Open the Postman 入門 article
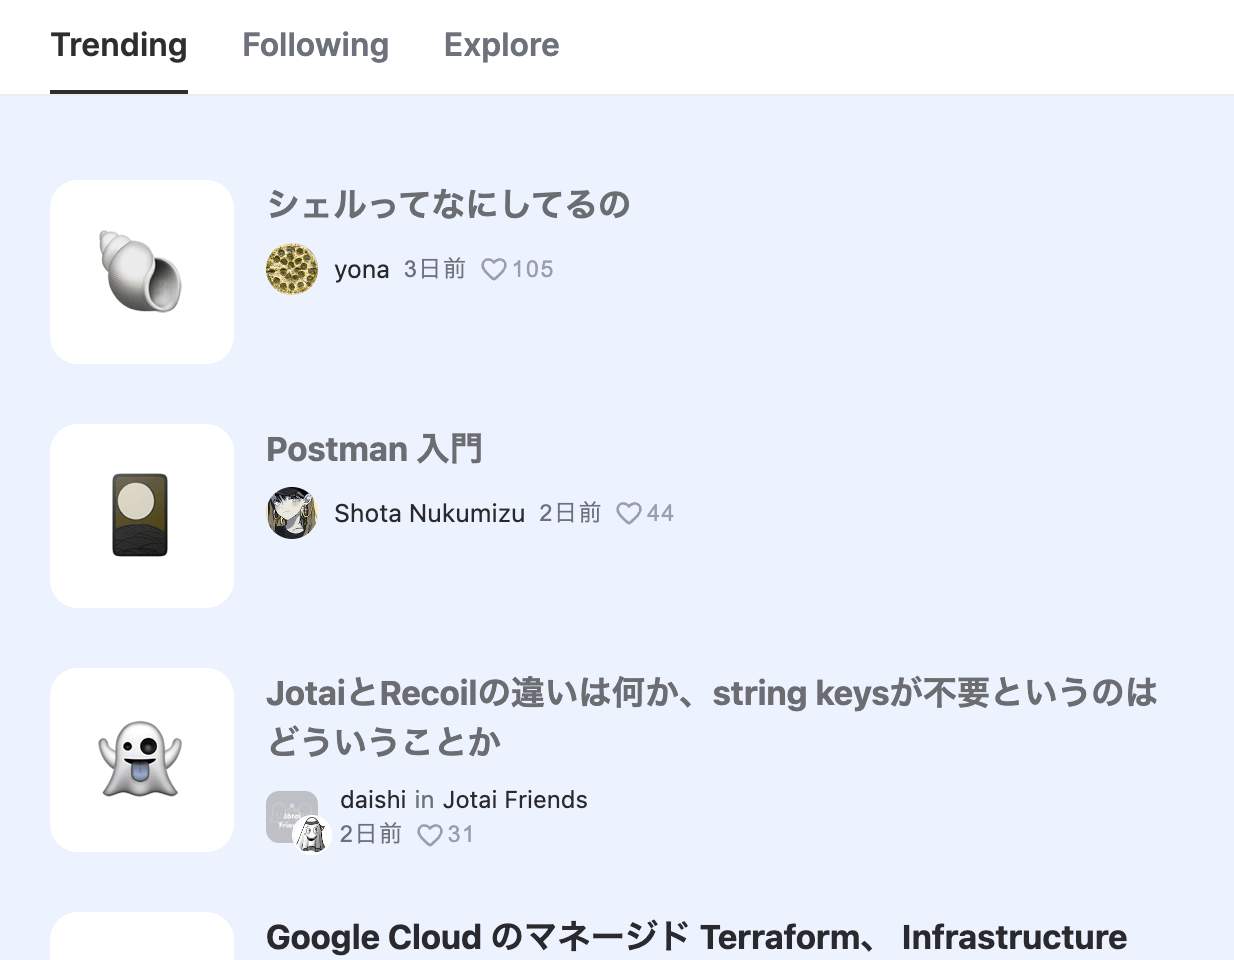 pyautogui.click(x=374, y=449)
